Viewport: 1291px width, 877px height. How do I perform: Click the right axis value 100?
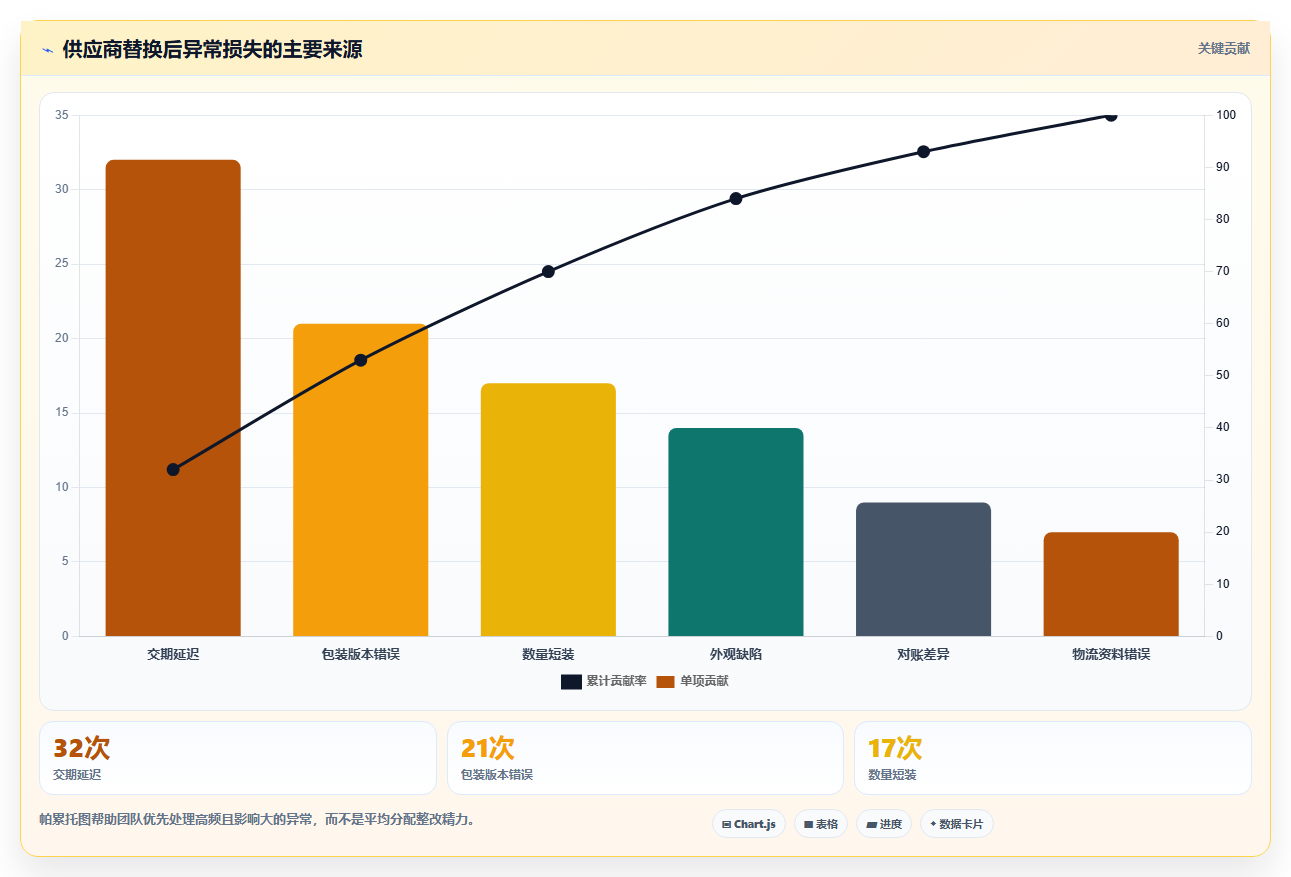[x=1226, y=115]
